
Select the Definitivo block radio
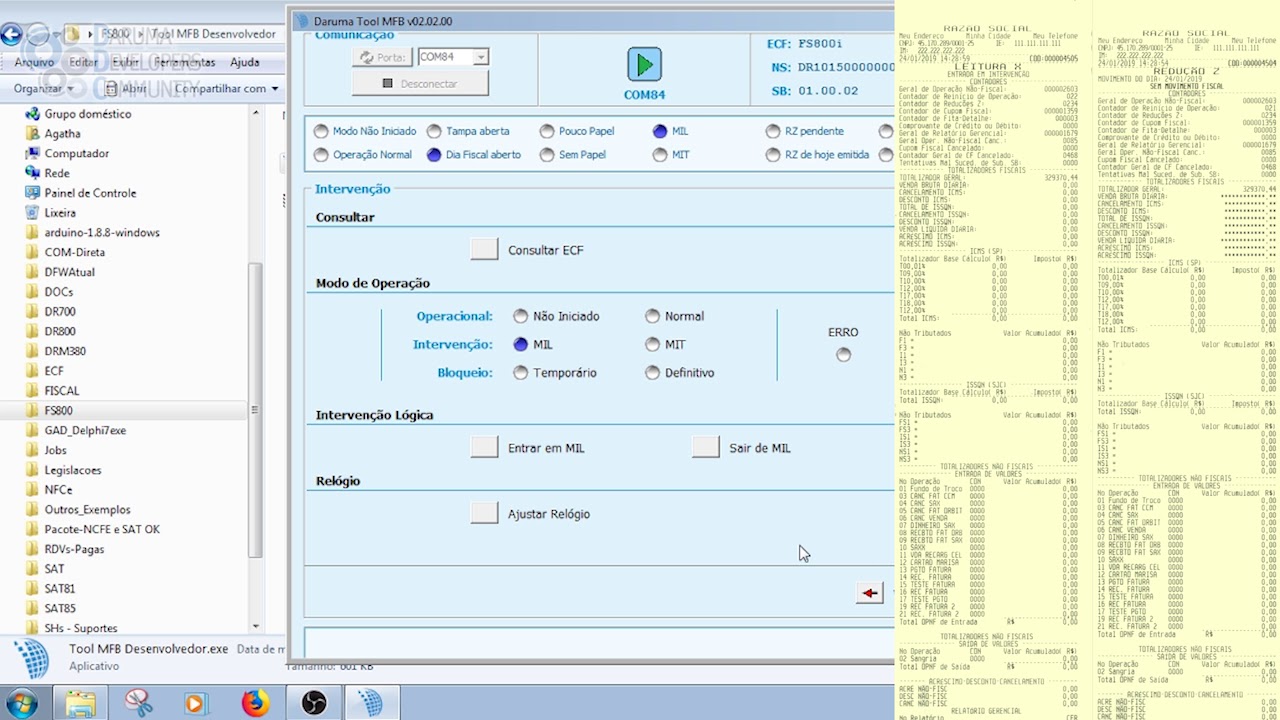652,373
